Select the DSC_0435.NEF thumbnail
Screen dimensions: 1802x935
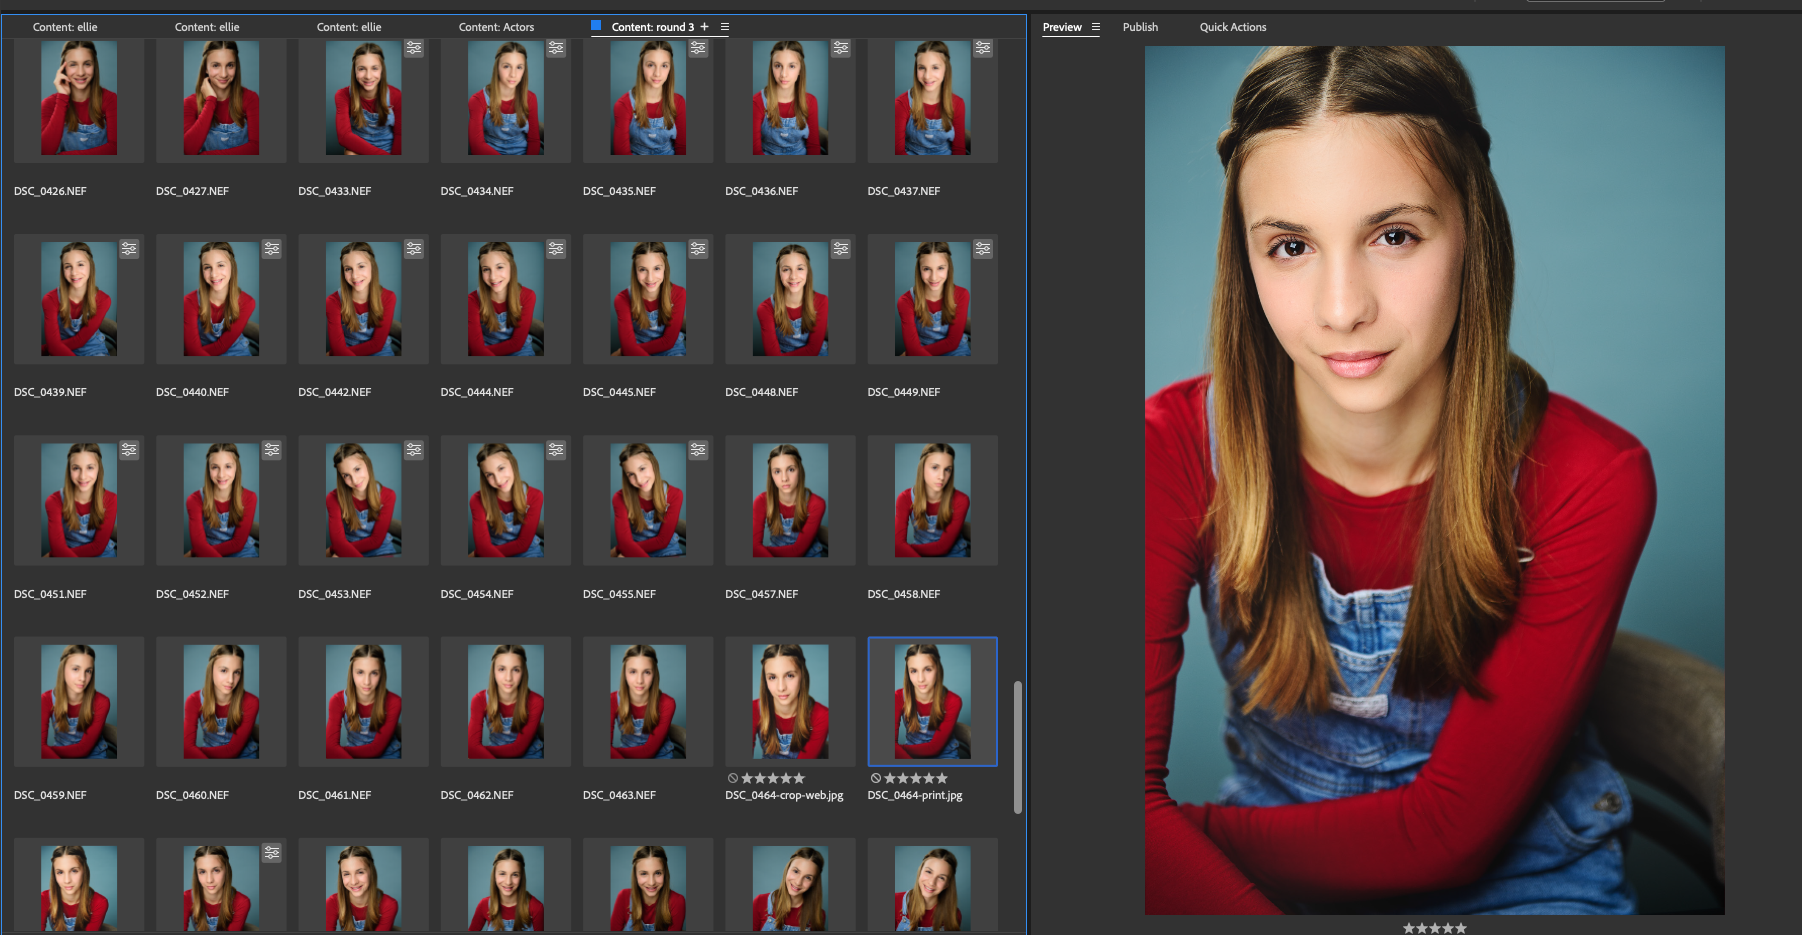(x=647, y=99)
